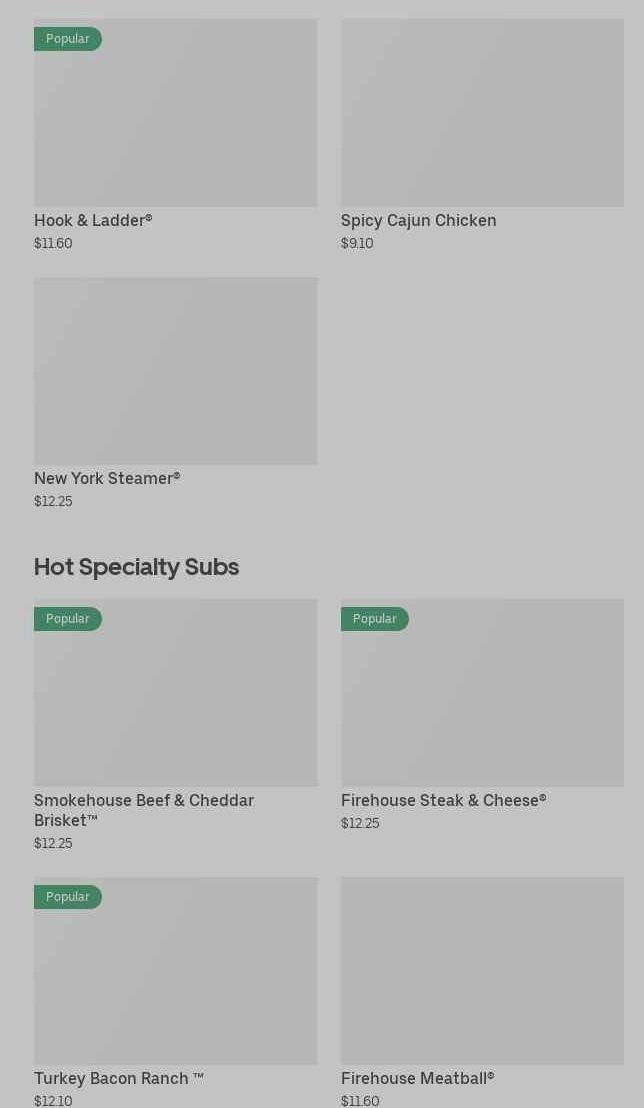Screen dimensions: 644x1108
Task: Click the $9.10 Spicy Cajun Chicken price
Action: 357,243
